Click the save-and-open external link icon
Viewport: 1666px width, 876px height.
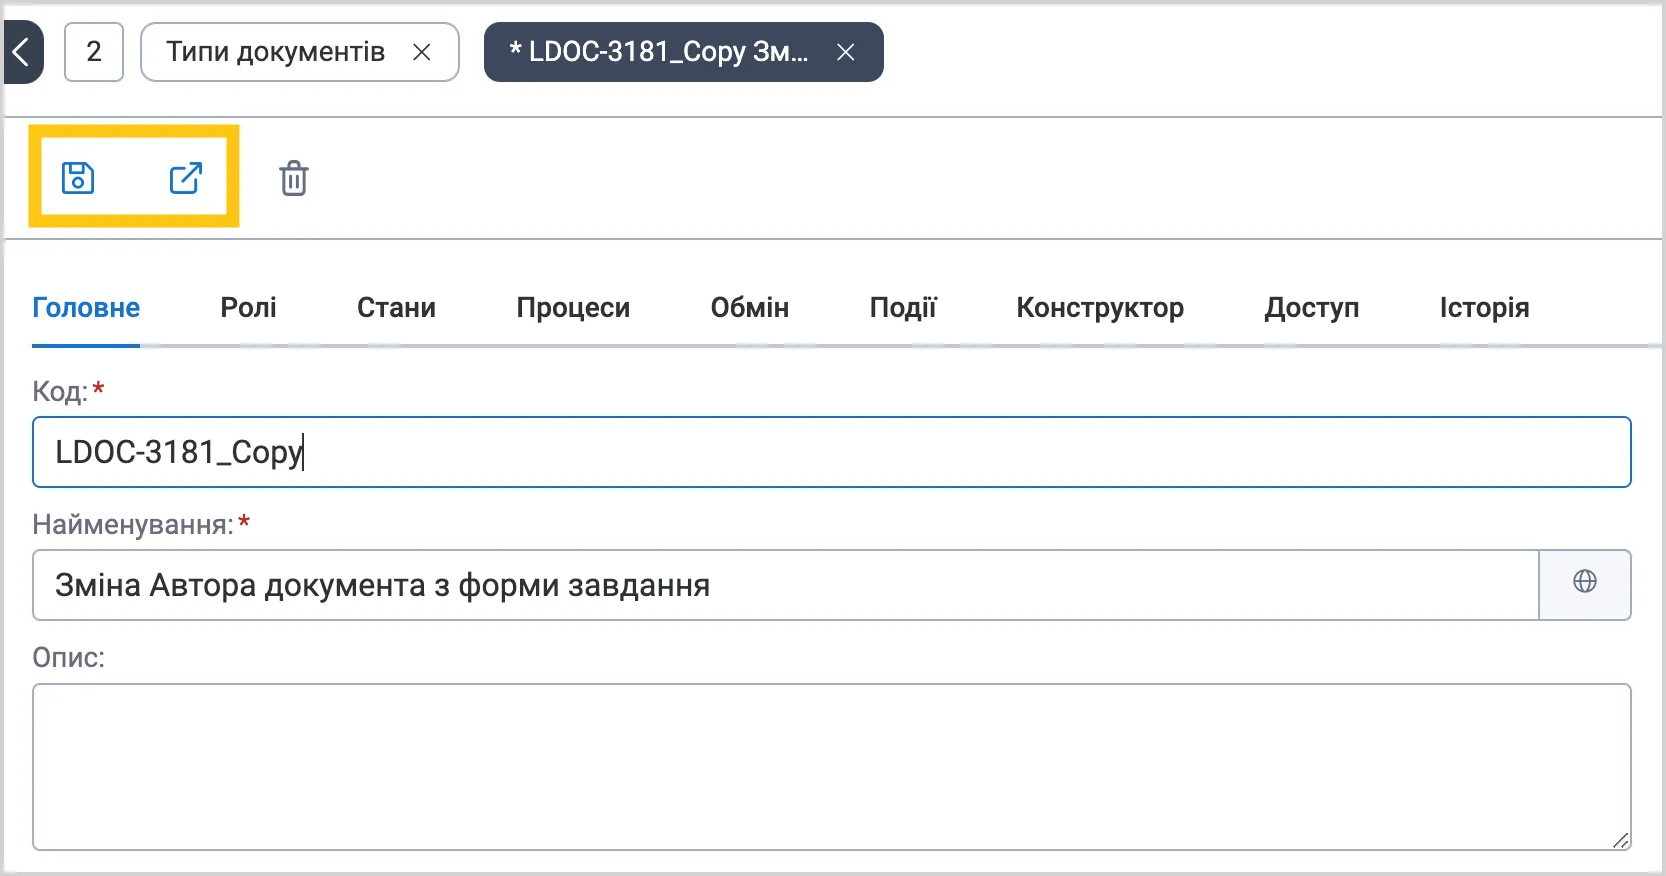pyautogui.click(x=186, y=178)
